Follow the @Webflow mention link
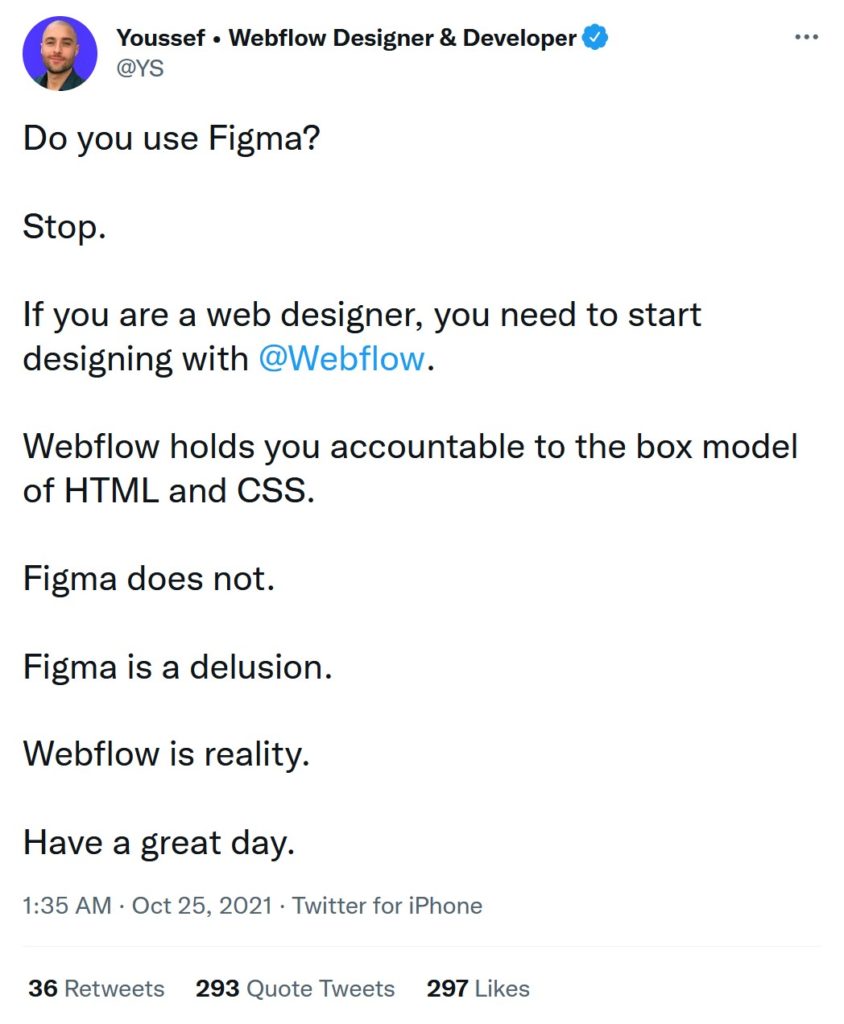 pos(342,359)
